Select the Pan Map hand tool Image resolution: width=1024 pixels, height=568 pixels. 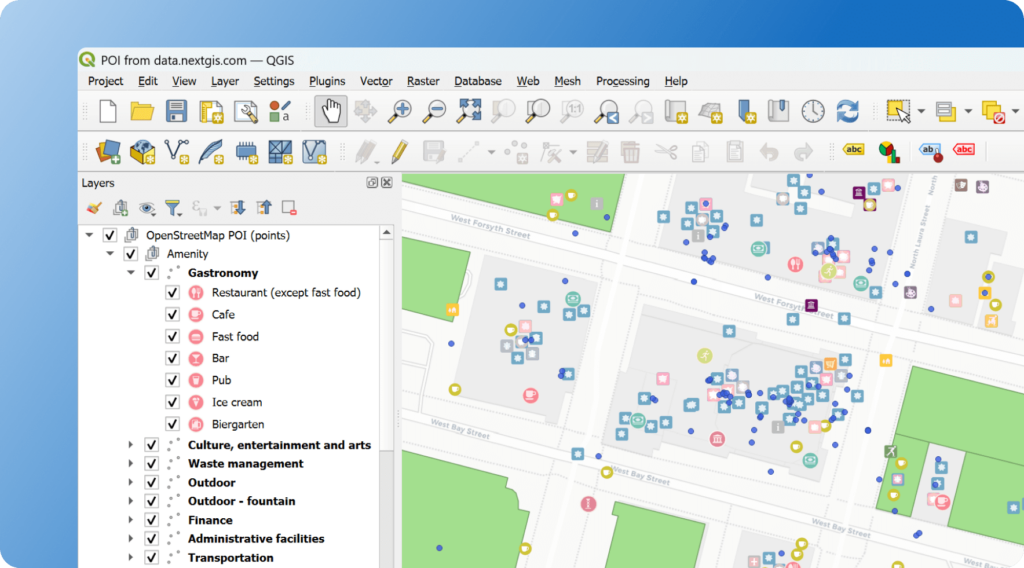[x=330, y=111]
